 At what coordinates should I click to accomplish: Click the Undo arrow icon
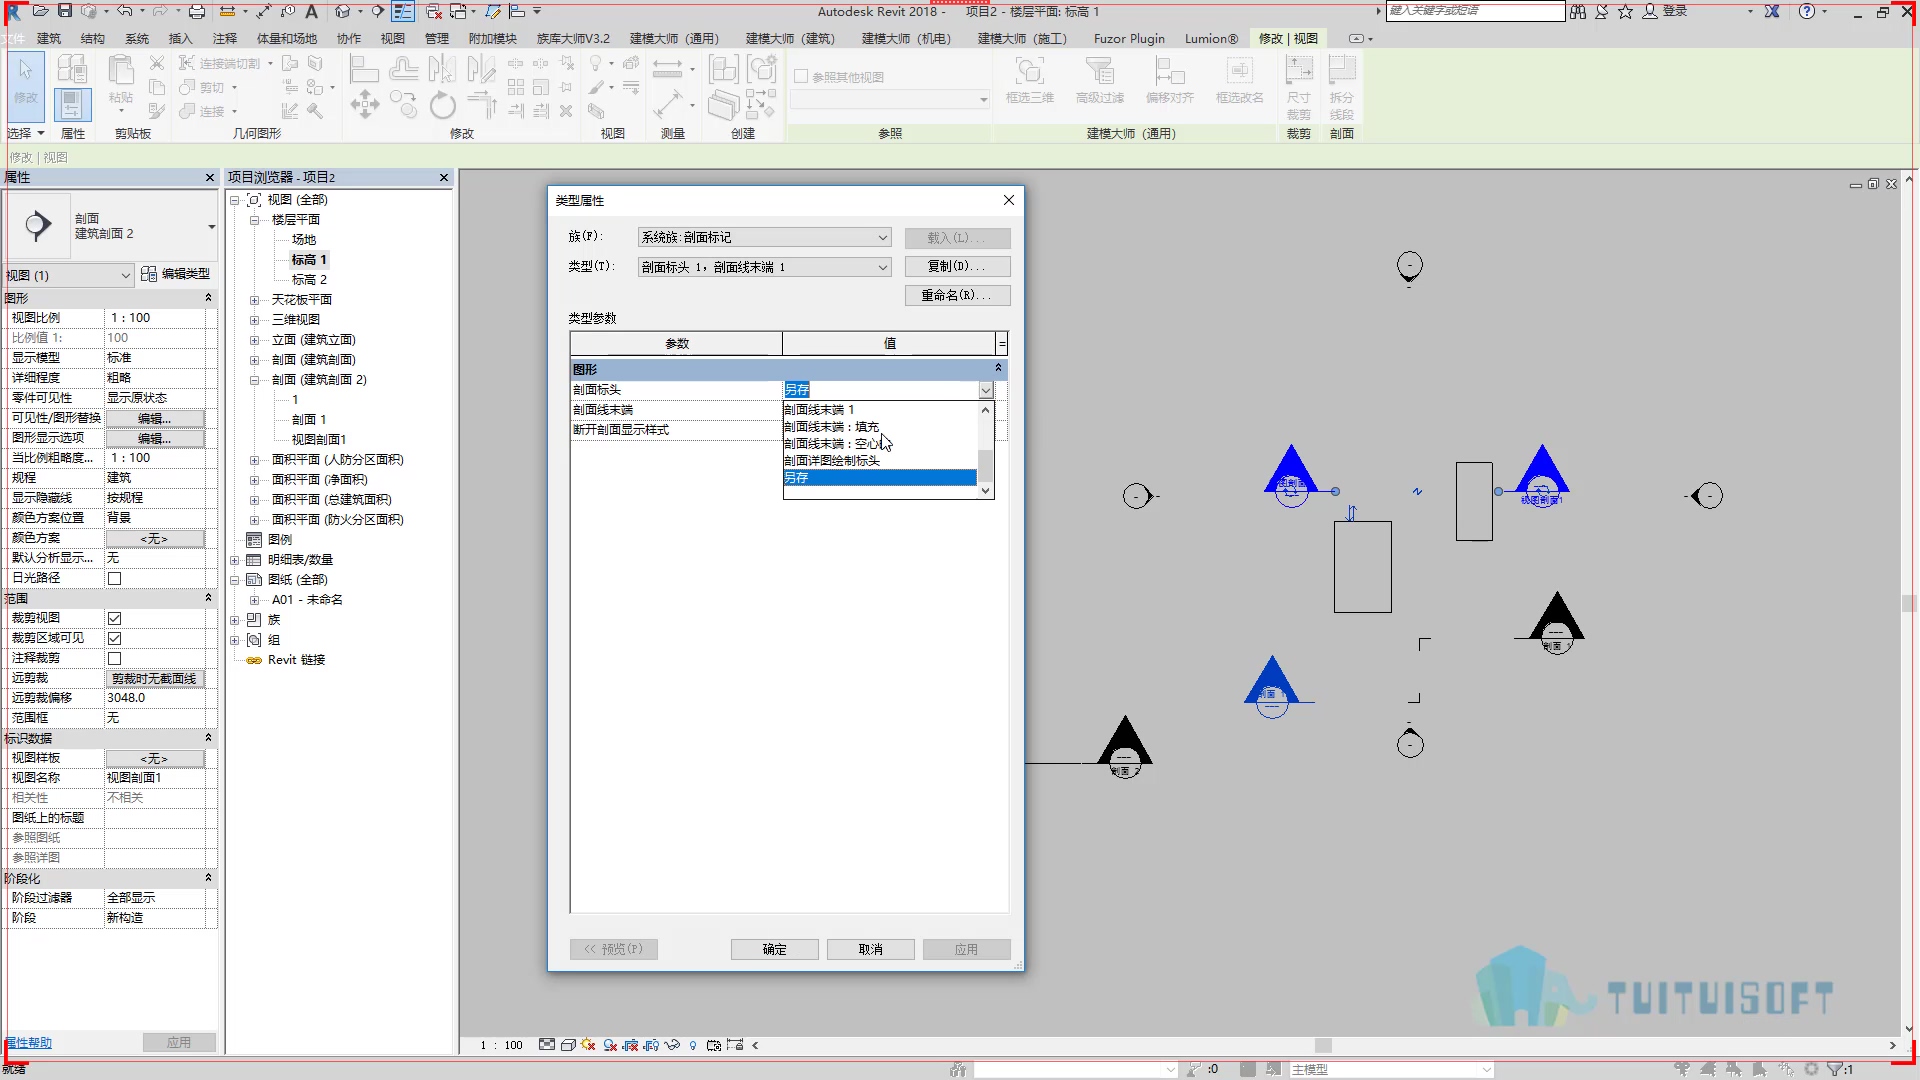[x=124, y=11]
